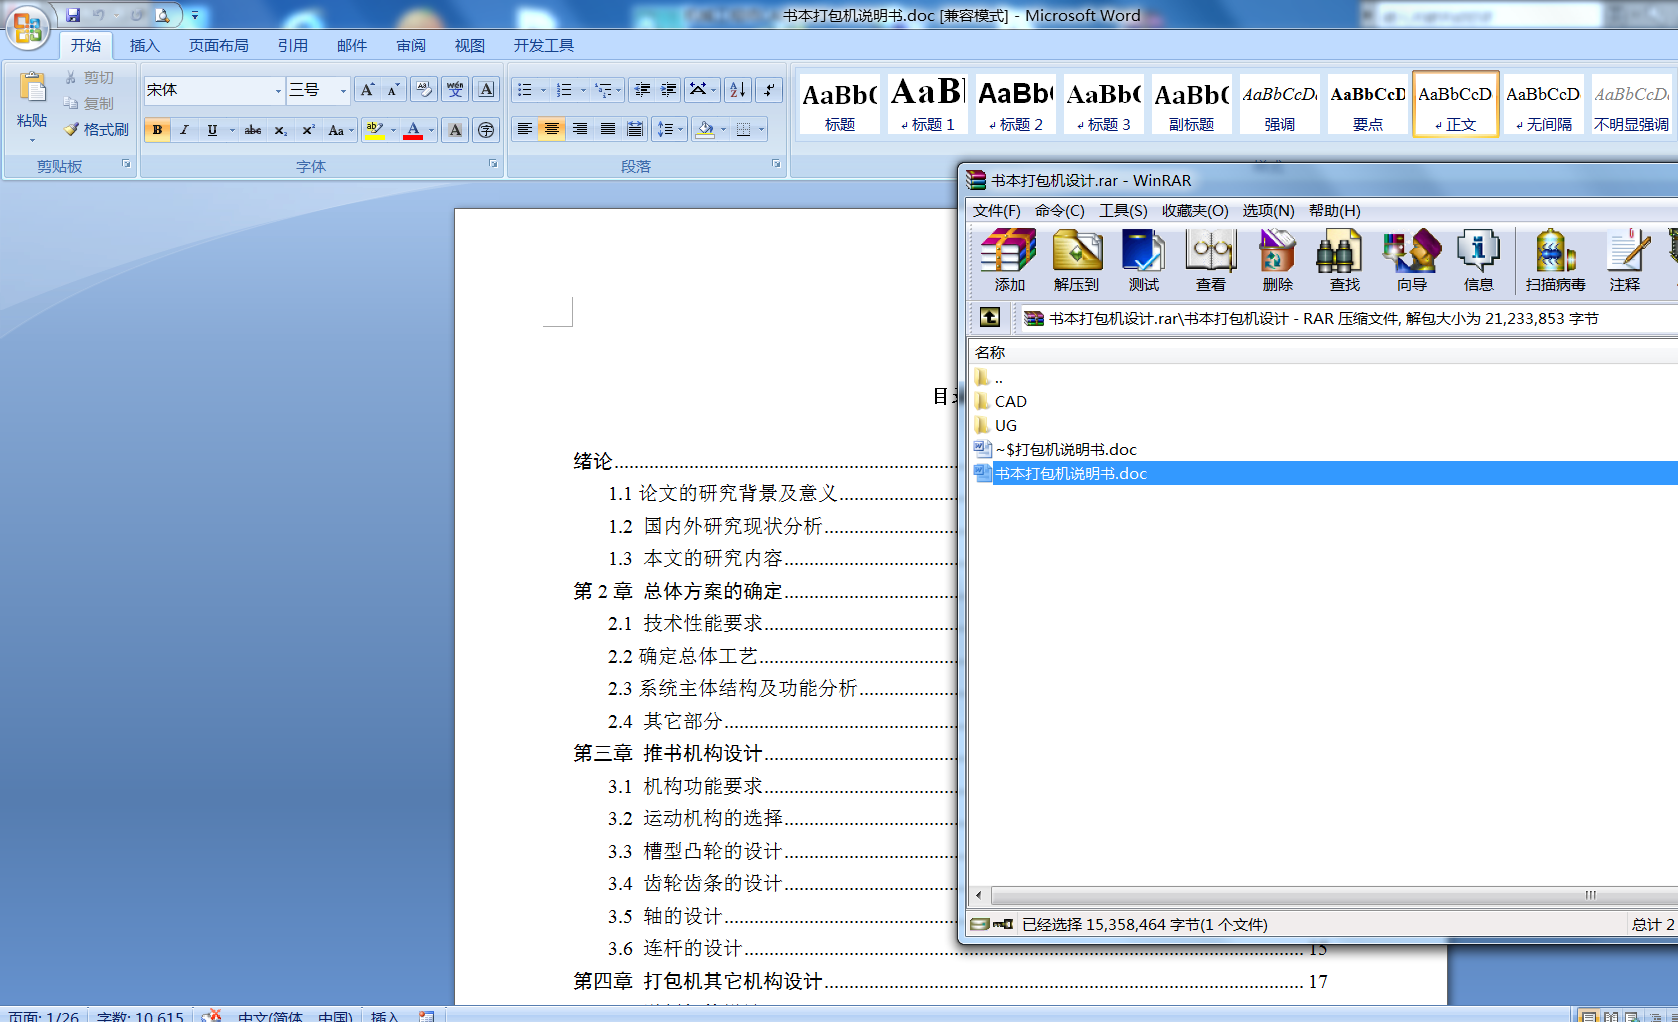
Task: Open the WinRAR File (文件) menu
Action: coord(996,210)
